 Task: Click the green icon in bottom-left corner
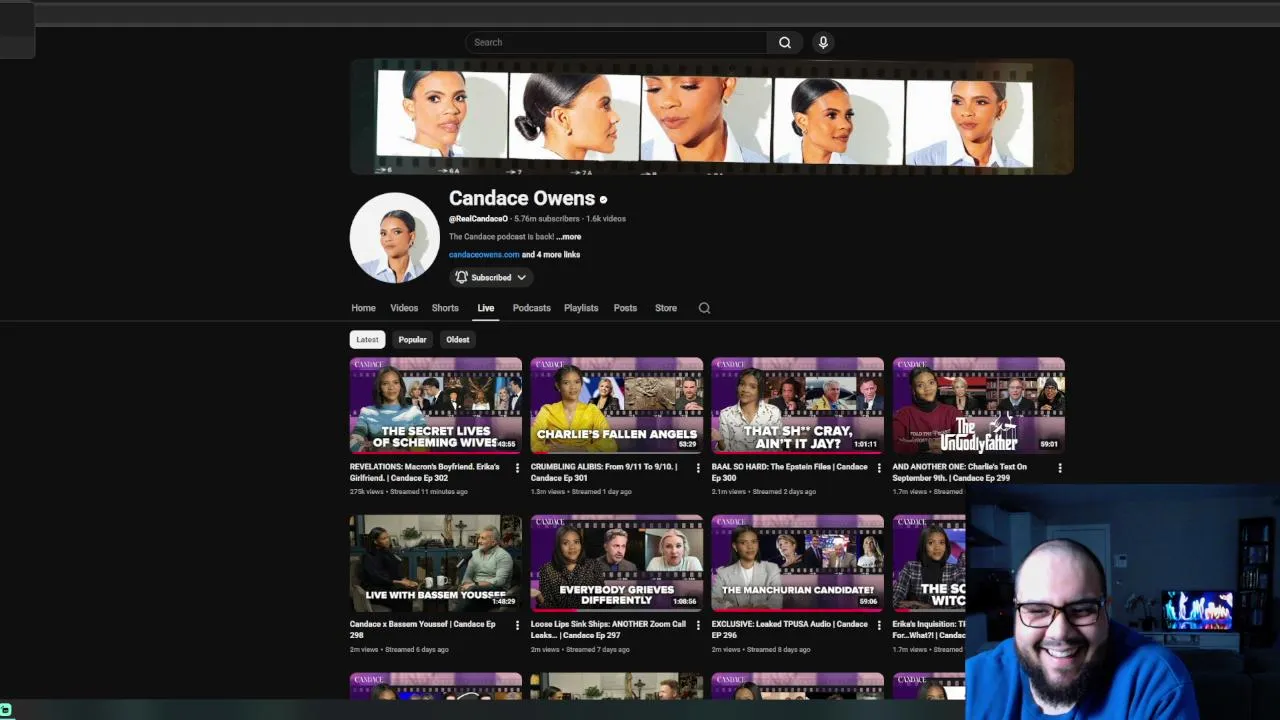click(x=6, y=709)
